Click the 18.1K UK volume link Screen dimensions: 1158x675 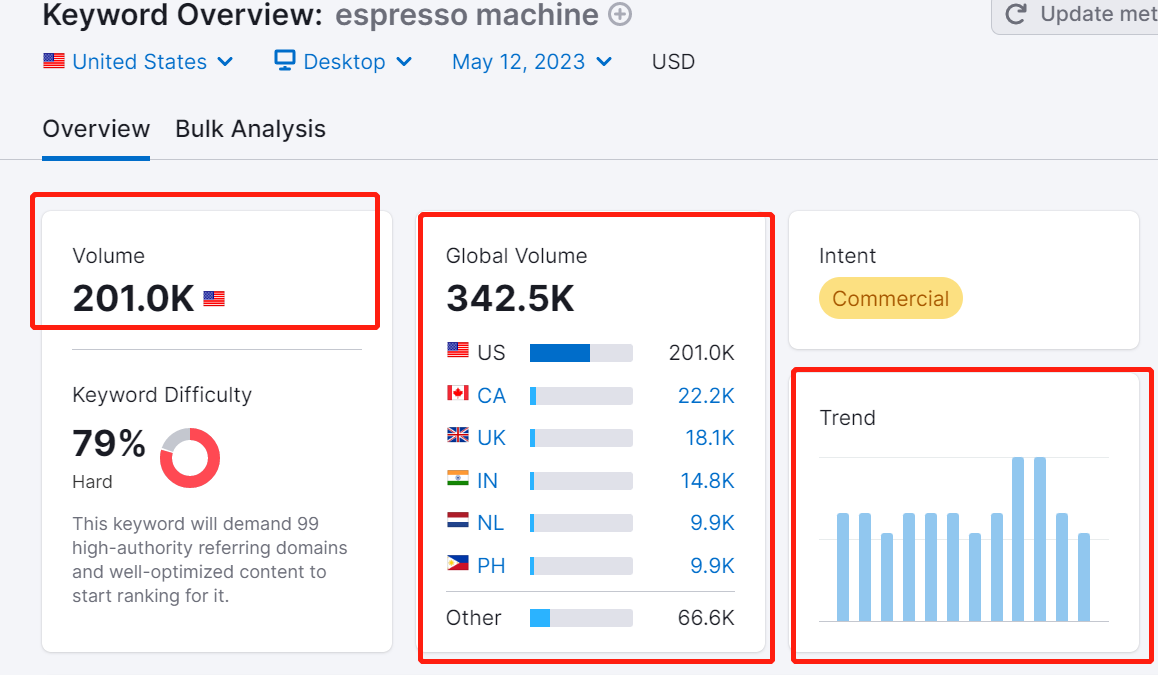706,438
